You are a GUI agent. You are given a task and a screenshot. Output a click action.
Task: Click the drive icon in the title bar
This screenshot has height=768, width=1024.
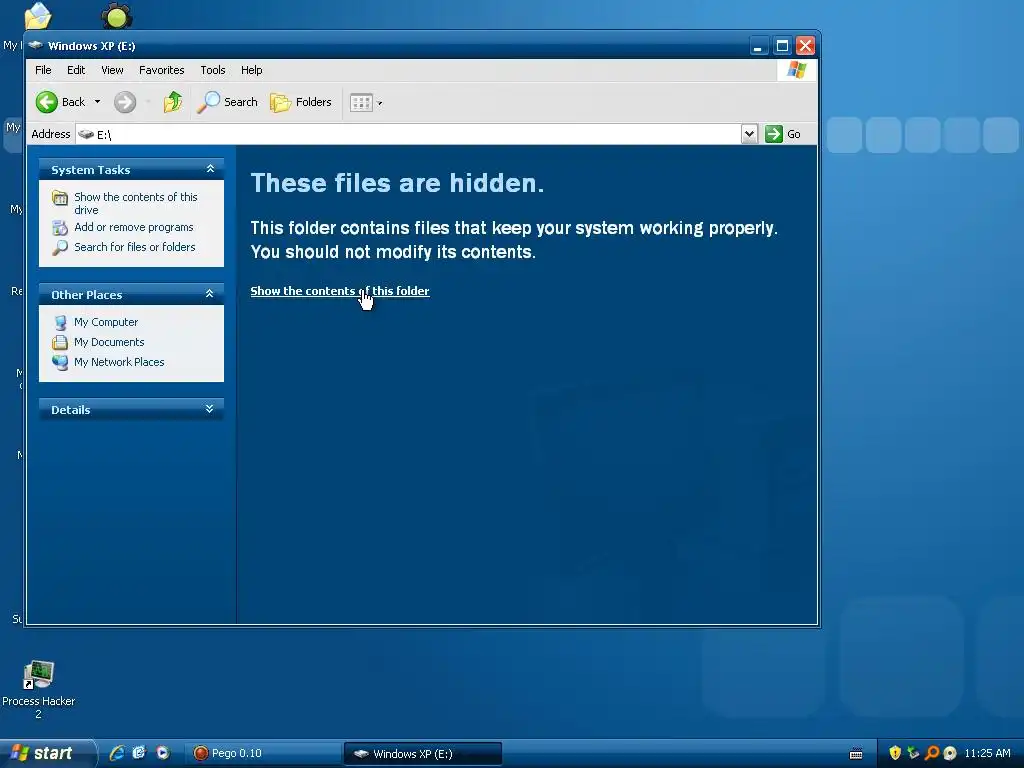pos(36,46)
